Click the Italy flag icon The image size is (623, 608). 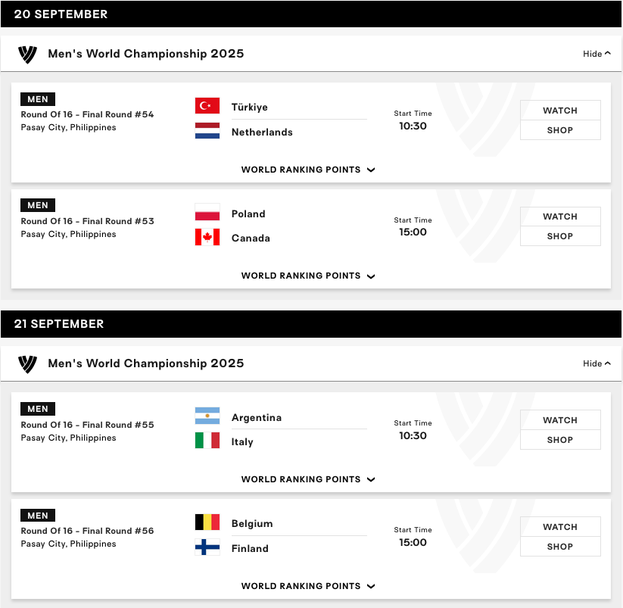[207, 441]
